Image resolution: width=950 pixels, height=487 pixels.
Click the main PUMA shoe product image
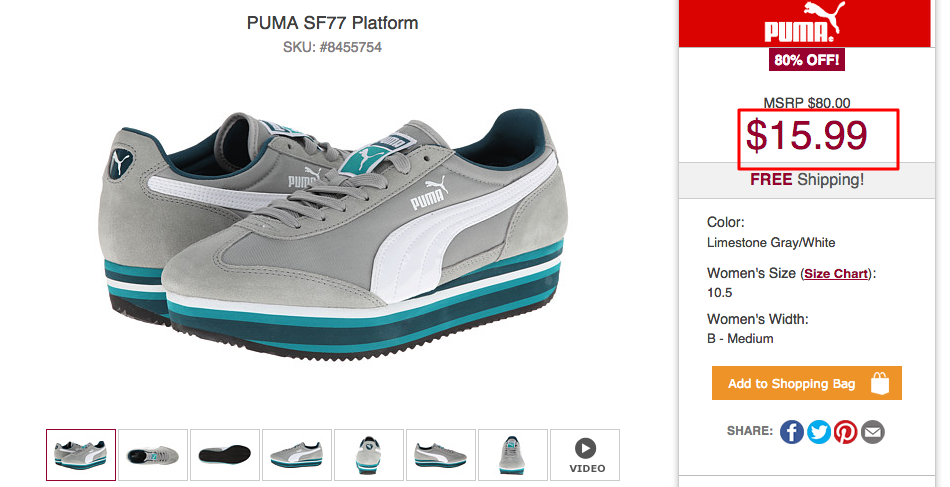(333, 233)
